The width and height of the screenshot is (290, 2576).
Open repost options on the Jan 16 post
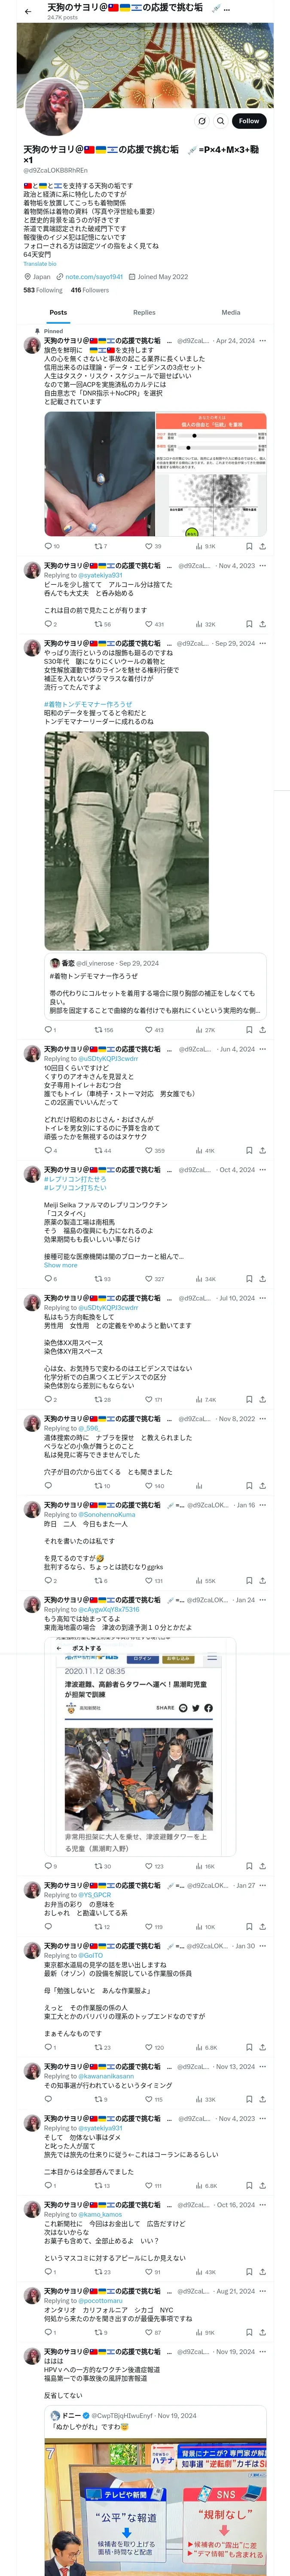tap(98, 1580)
